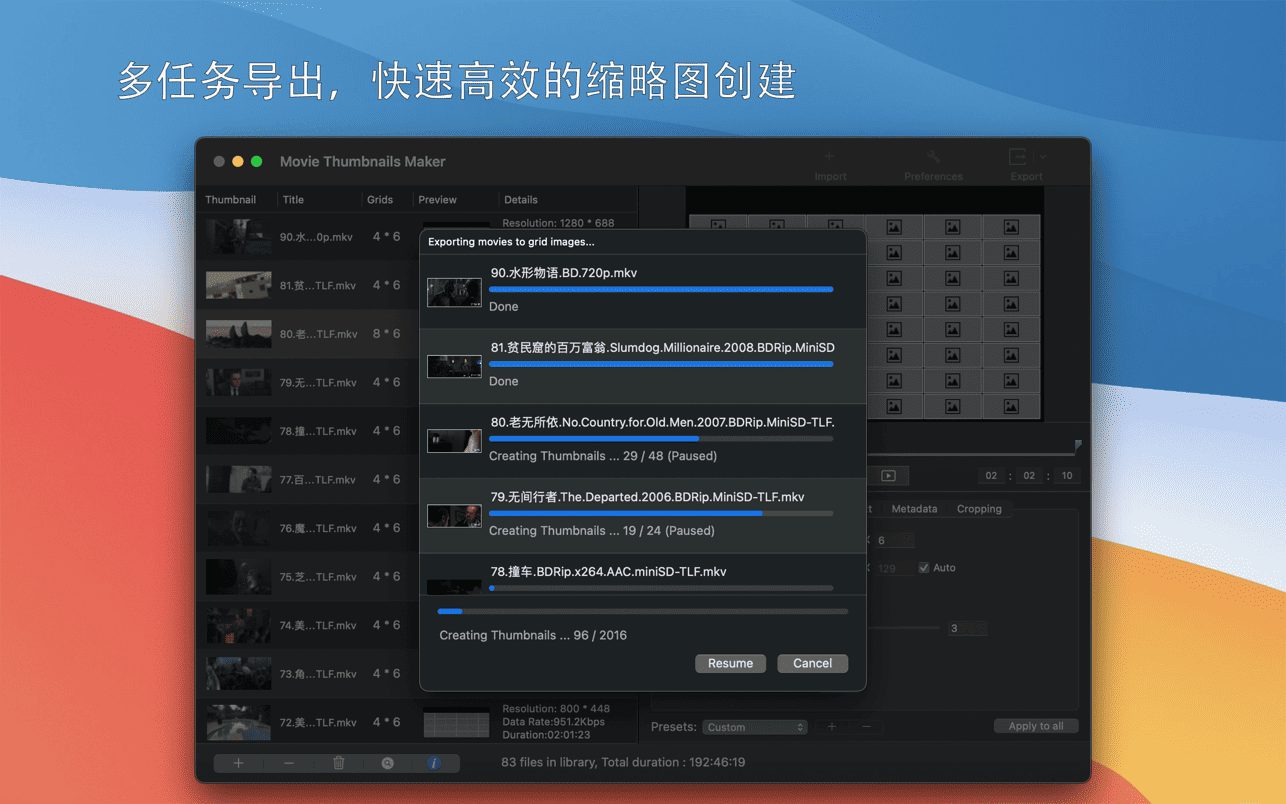Screen dimensions: 1286x804
Task: Expand the Export dropdown arrow
Action: (1043, 157)
